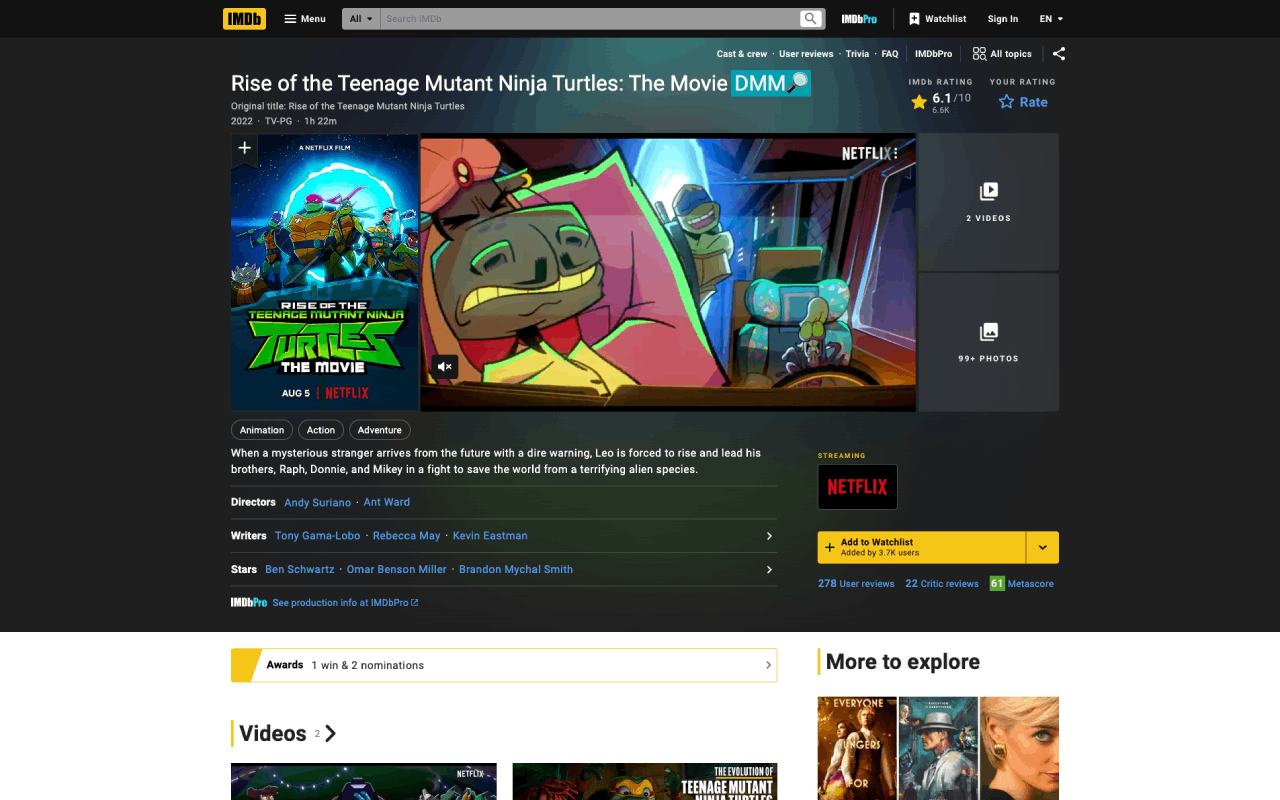See production info at IMDbPro

point(345,603)
